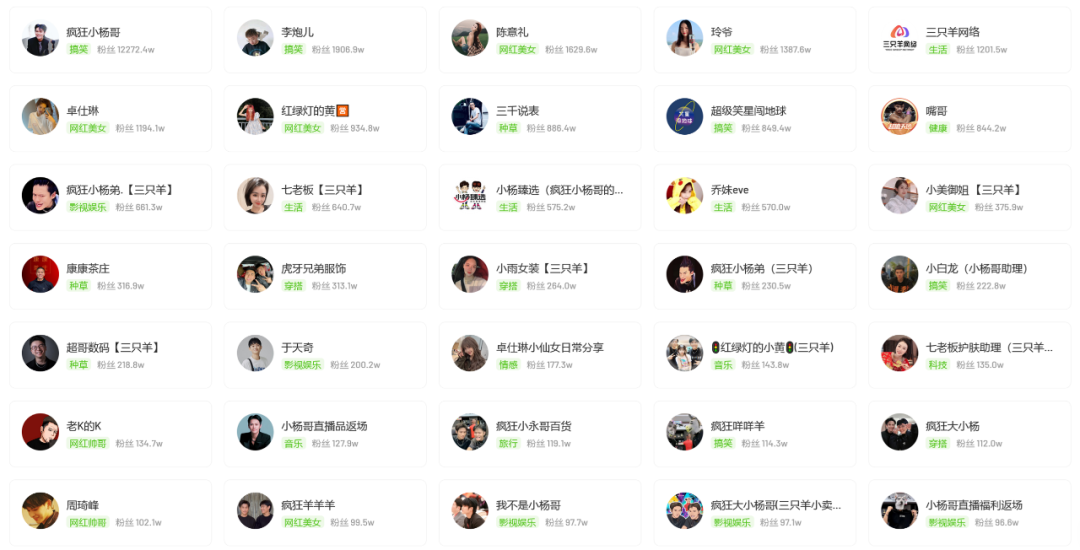Click the 陈意礼 name link
The height and width of the screenshot is (550, 1080).
point(512,32)
